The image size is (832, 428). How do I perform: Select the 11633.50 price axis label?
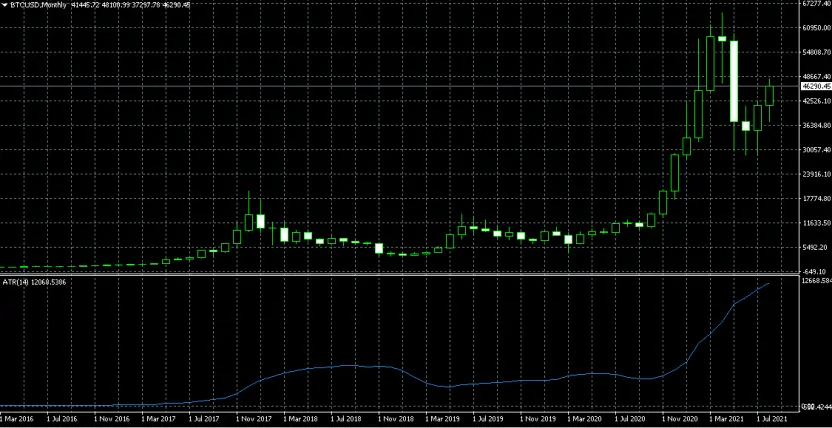click(x=817, y=223)
